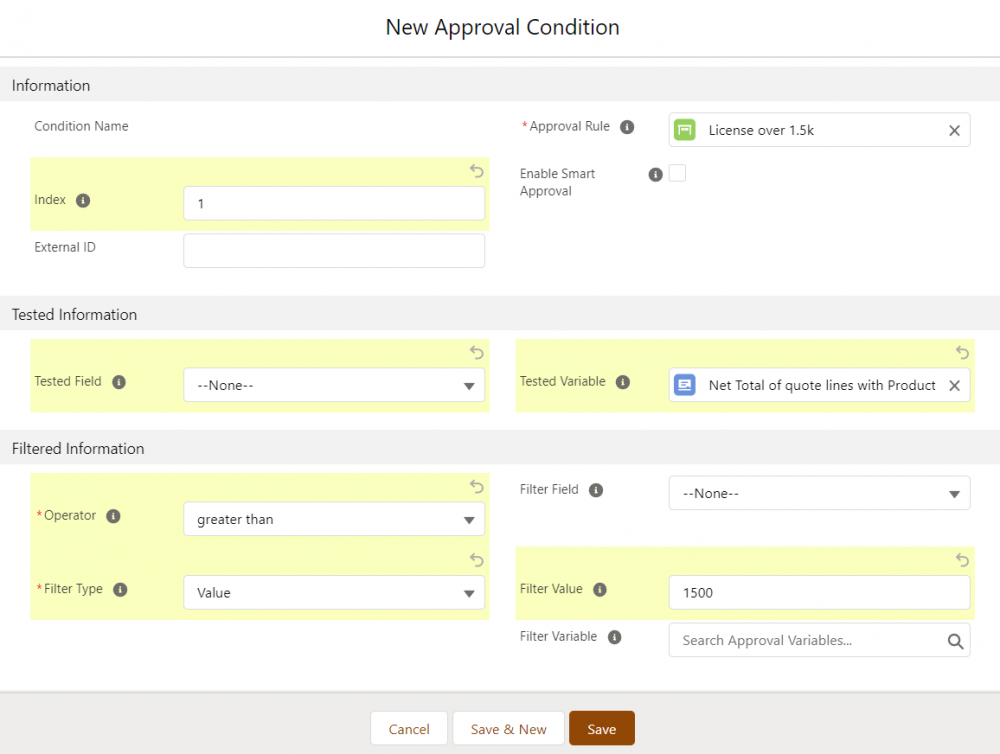The image size is (1000, 754).
Task: Click the Save & New button
Action: pos(508,728)
